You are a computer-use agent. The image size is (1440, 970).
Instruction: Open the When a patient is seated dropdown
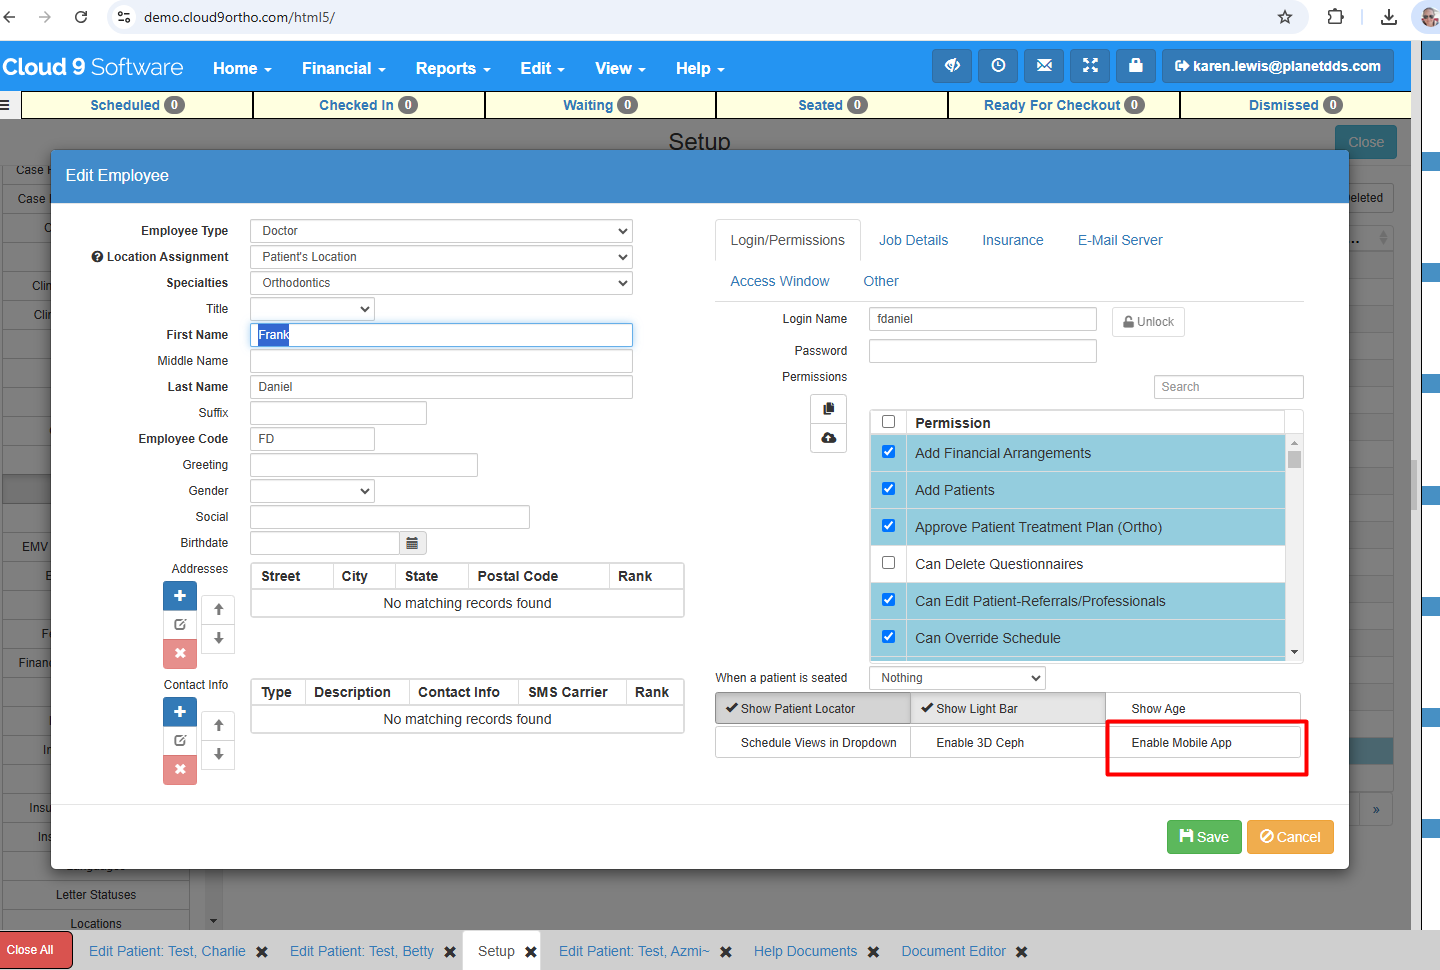[957, 678]
